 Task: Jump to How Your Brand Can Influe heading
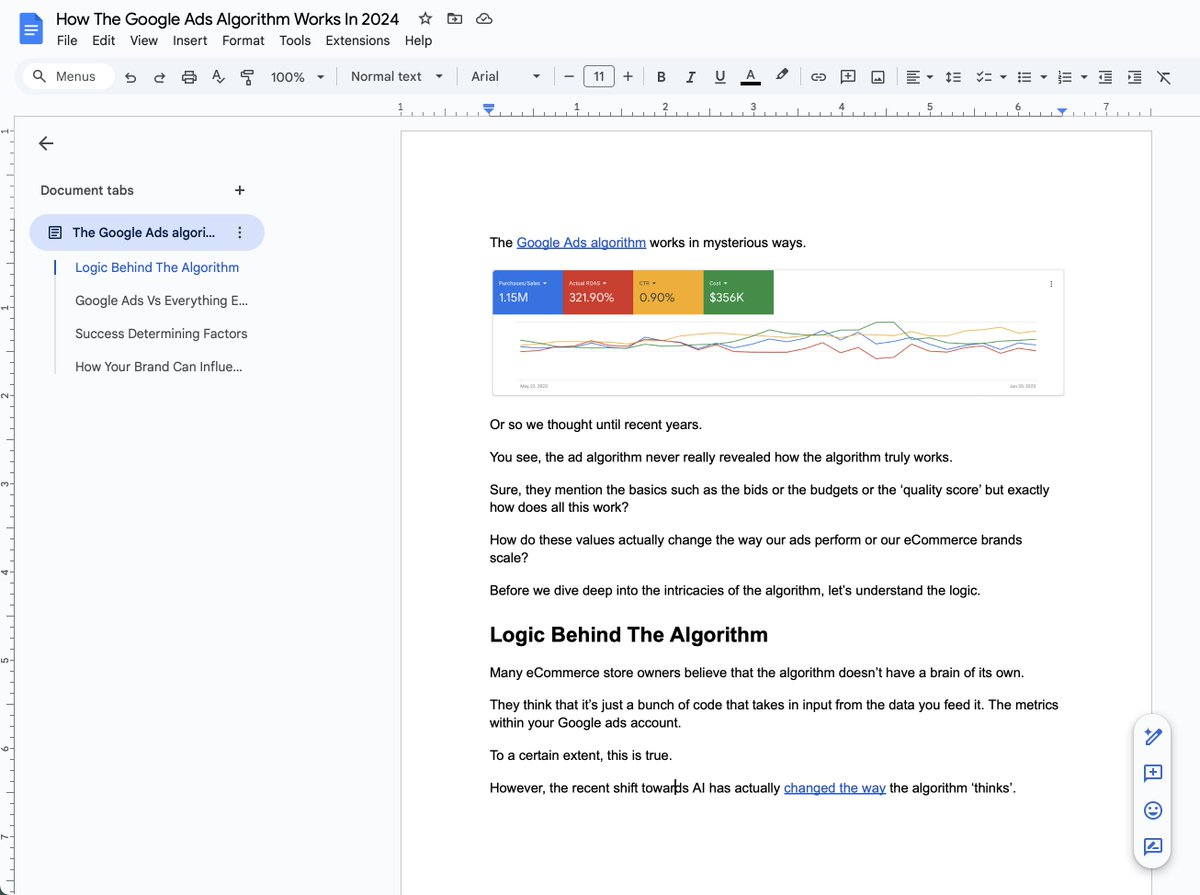pos(159,367)
